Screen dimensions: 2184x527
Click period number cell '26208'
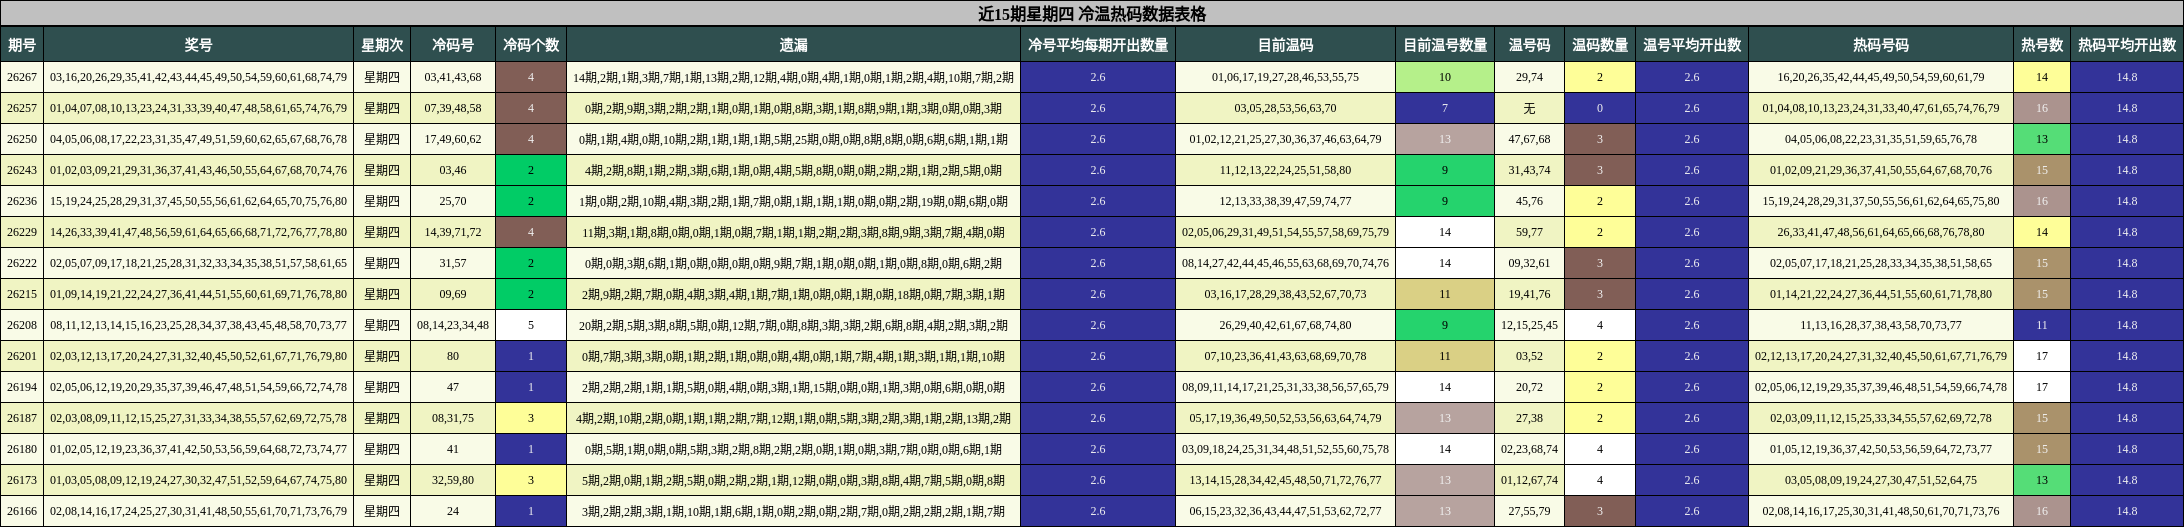(22, 325)
